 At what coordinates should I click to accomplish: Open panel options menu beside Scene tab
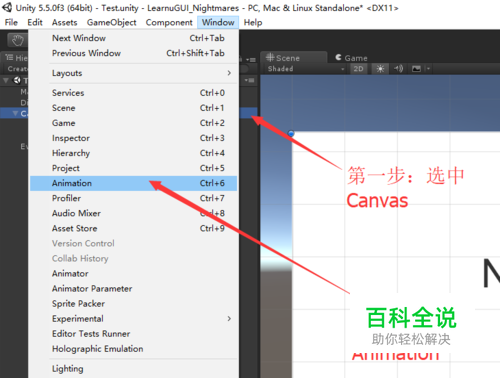pyautogui.click(x=251, y=60)
